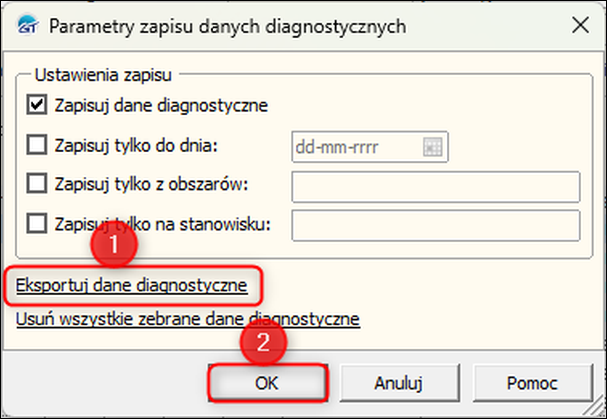This screenshot has height=419, width=607.
Task: Tick the 'Zapisuj tylko z obszarów' checkbox
Action: 38,185
